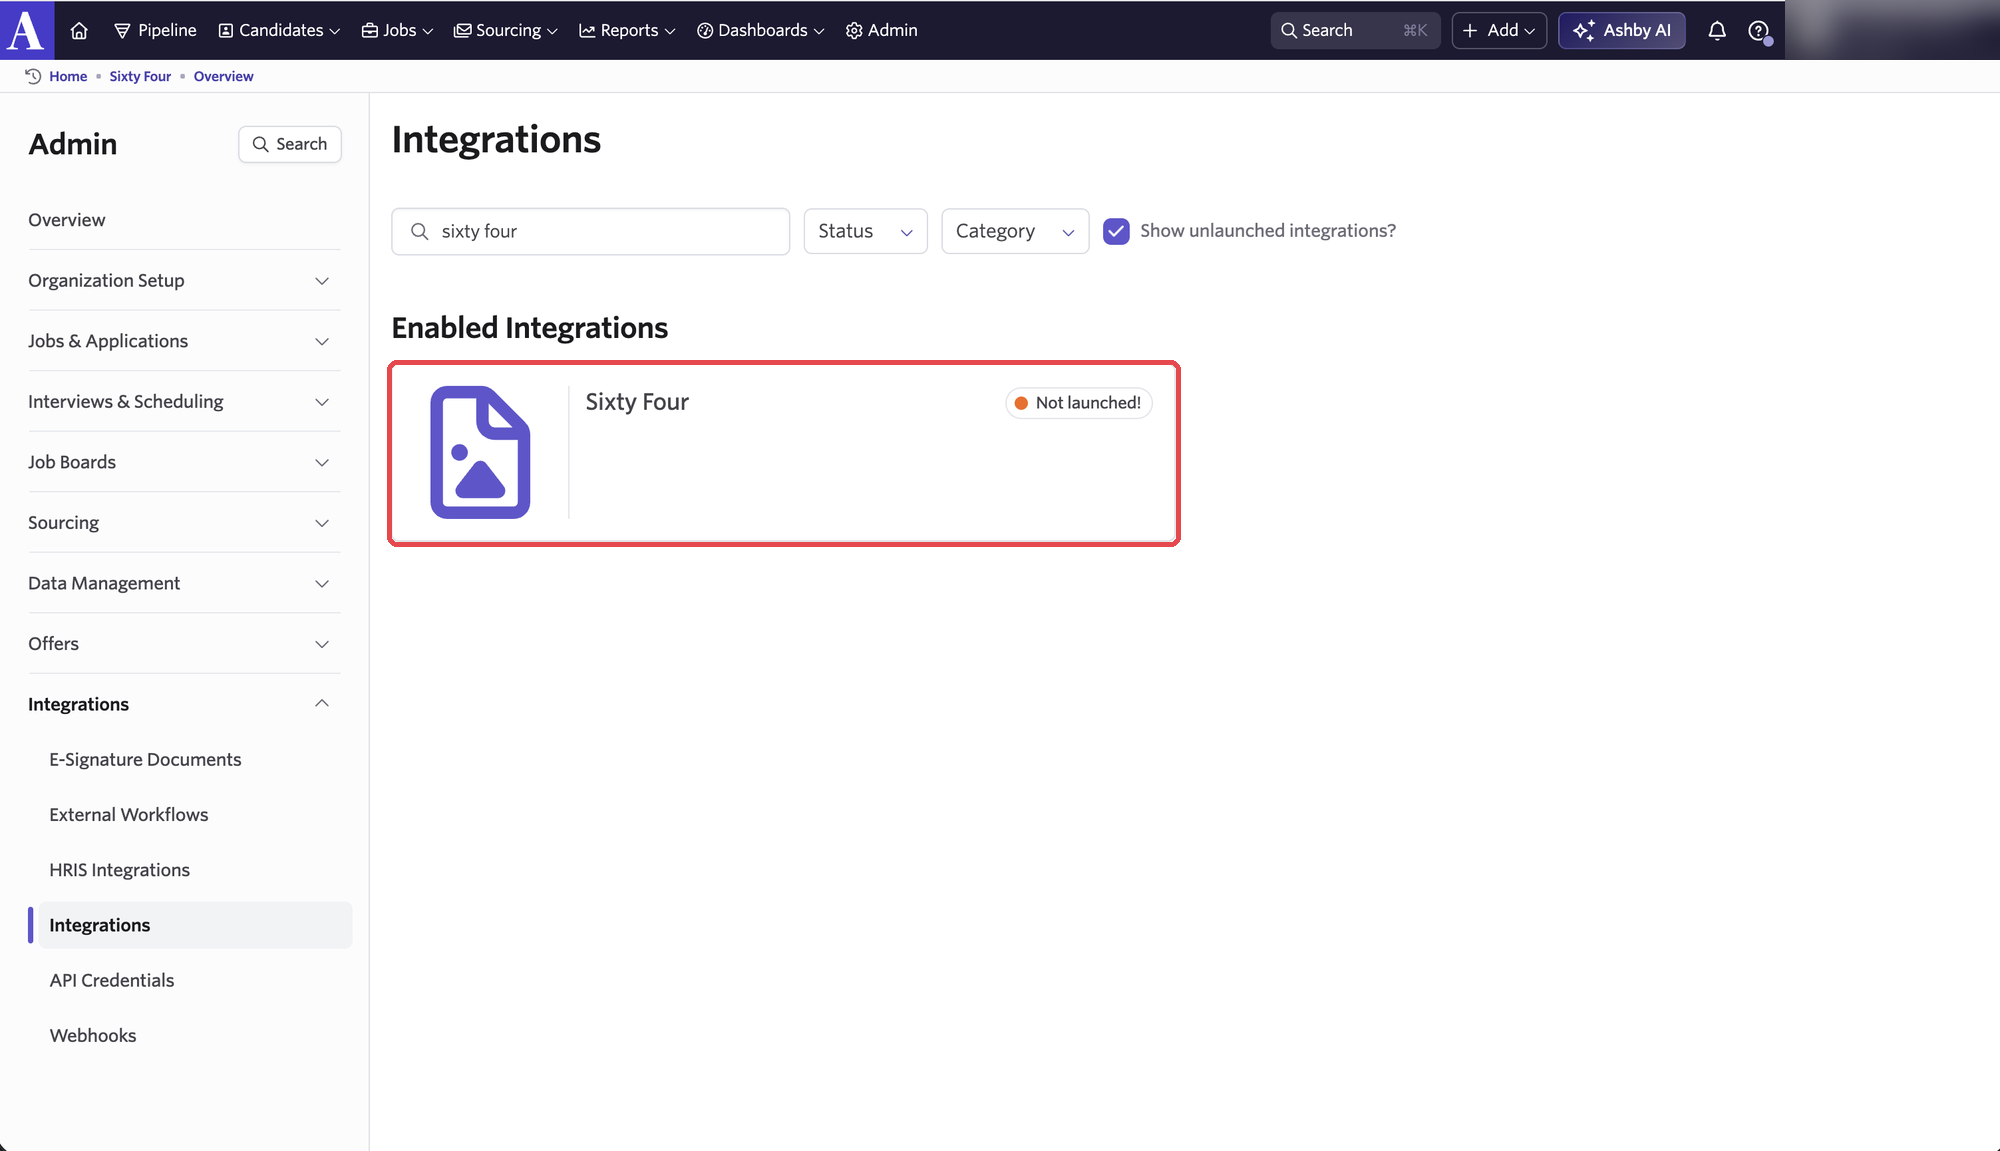Screen dimensions: 2000x1151
Task: Expand Jobs & Applications section
Action: 184,341
